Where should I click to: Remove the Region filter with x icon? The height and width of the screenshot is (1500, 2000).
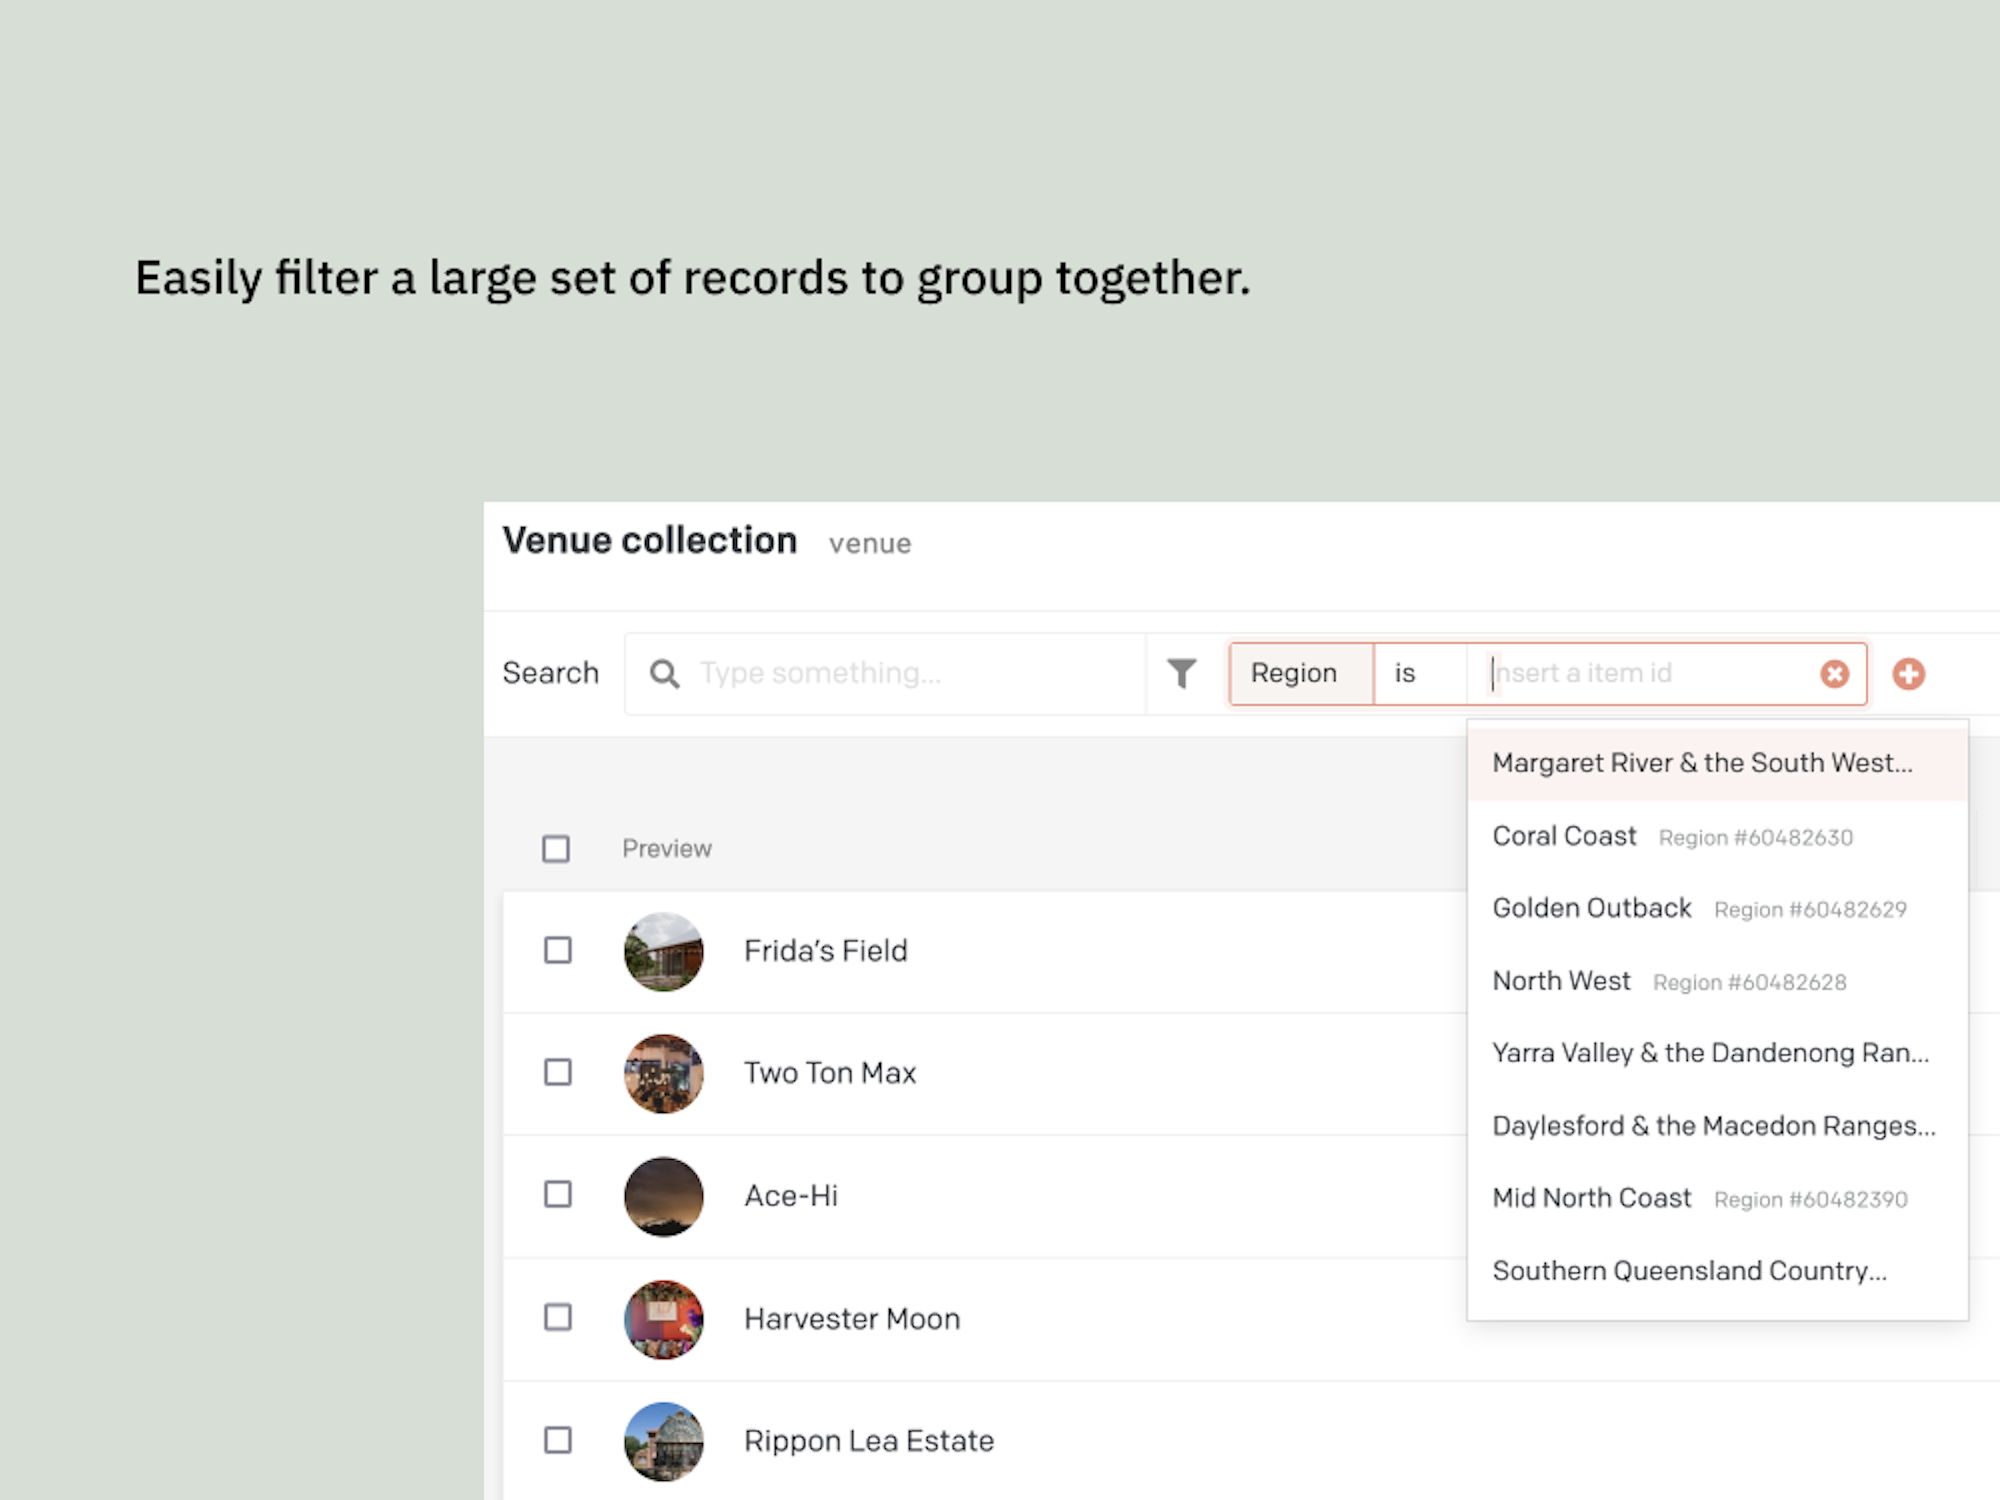pos(1834,673)
